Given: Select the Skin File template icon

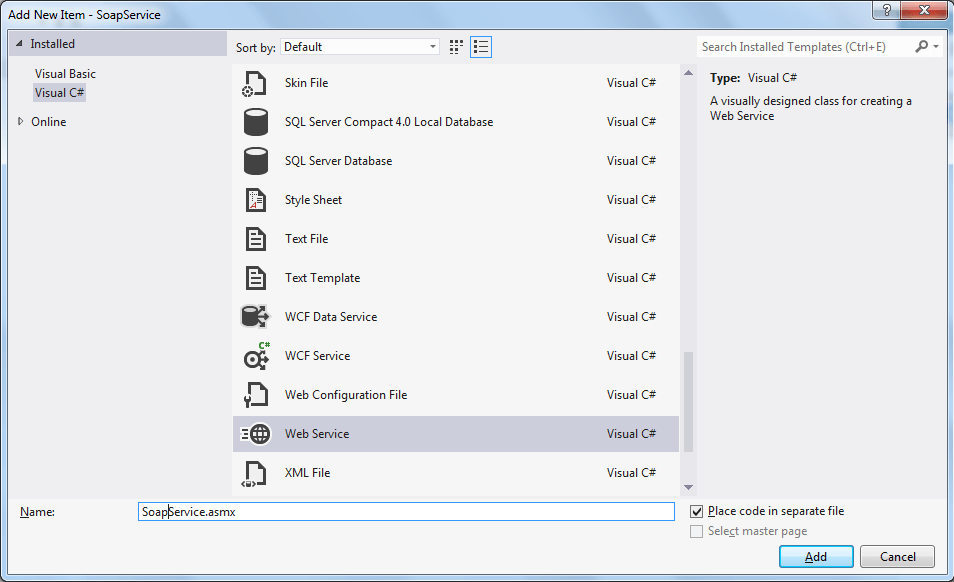Looking at the screenshot, I should coord(256,83).
